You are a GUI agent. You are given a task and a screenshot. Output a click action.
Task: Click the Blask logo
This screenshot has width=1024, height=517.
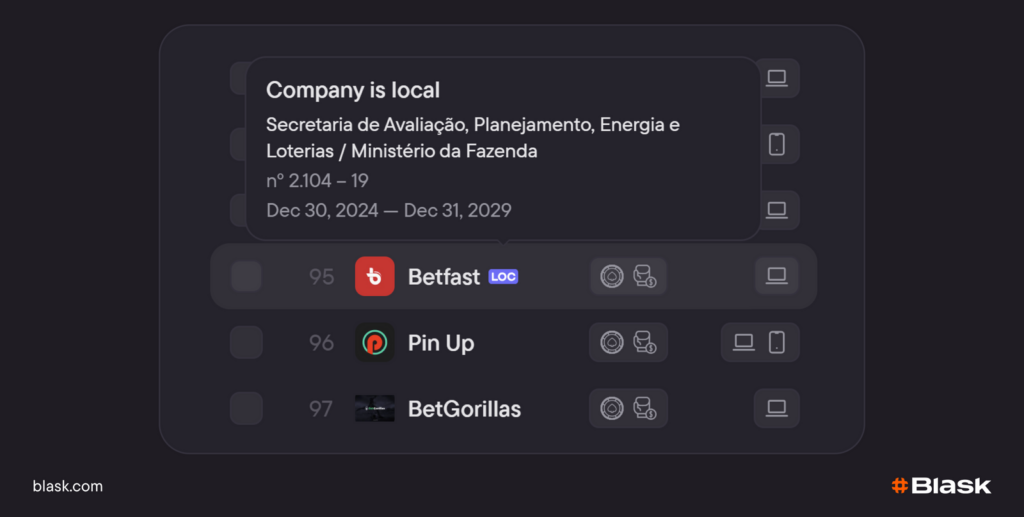(941, 486)
